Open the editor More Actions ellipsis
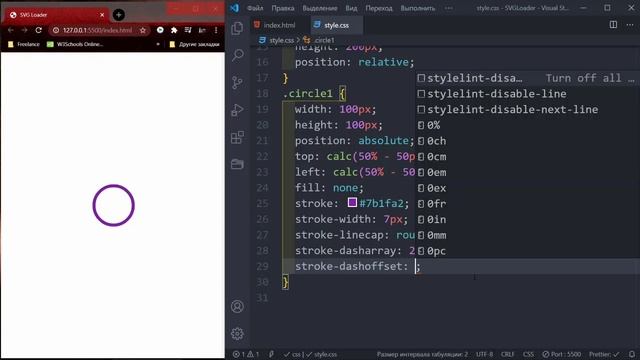The width and height of the screenshot is (640, 360). point(630,25)
